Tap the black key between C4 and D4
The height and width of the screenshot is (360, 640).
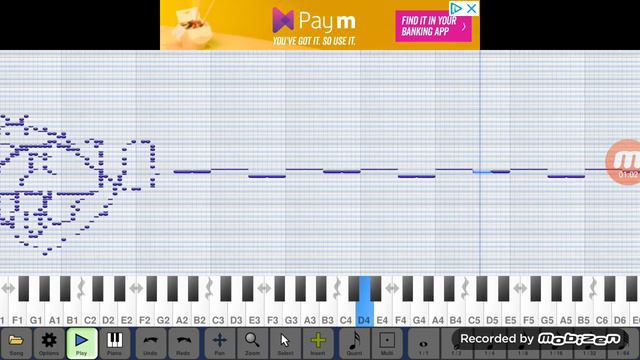tap(354, 289)
